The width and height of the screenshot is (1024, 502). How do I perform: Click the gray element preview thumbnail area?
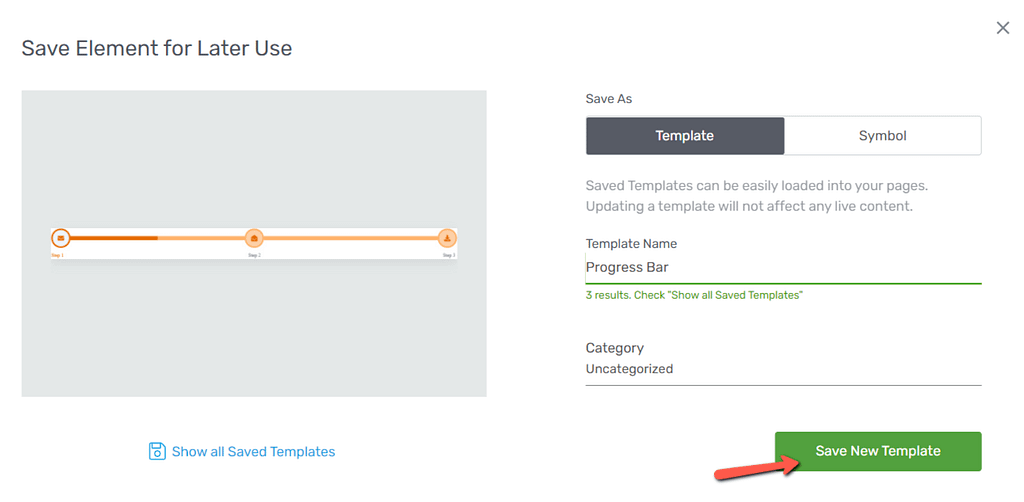point(254,243)
